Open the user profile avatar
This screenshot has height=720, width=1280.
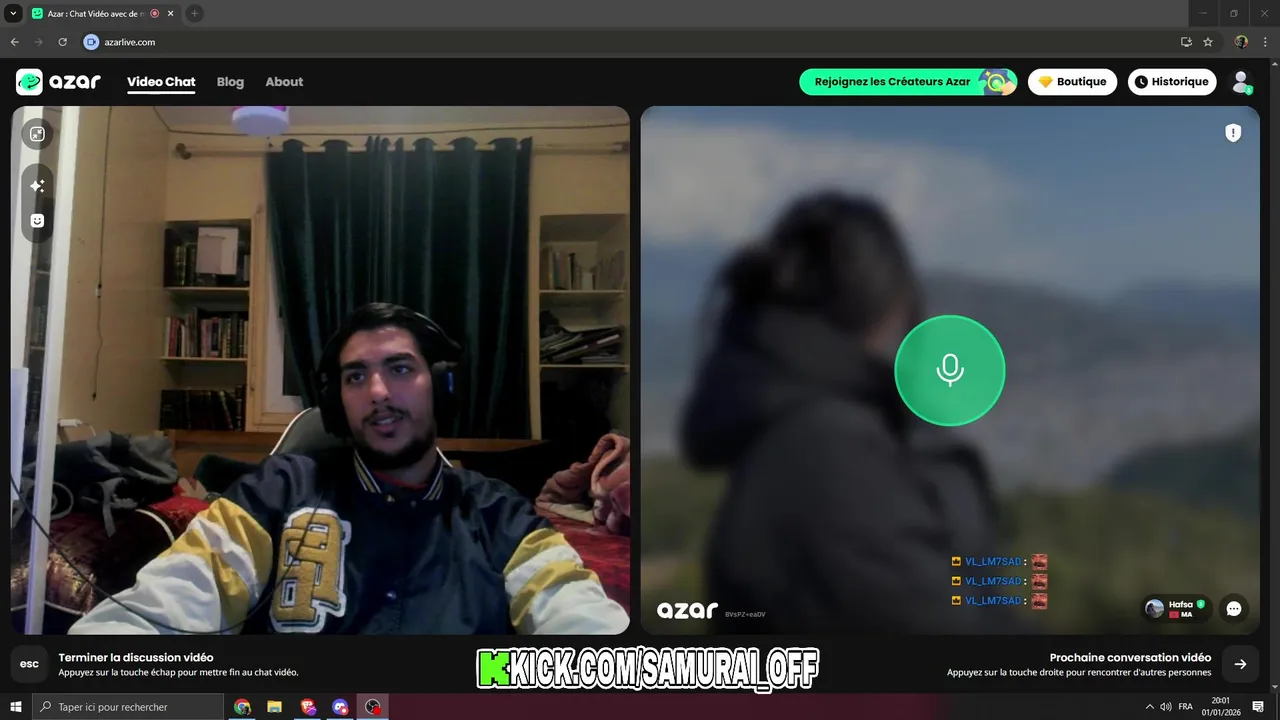point(1241,82)
